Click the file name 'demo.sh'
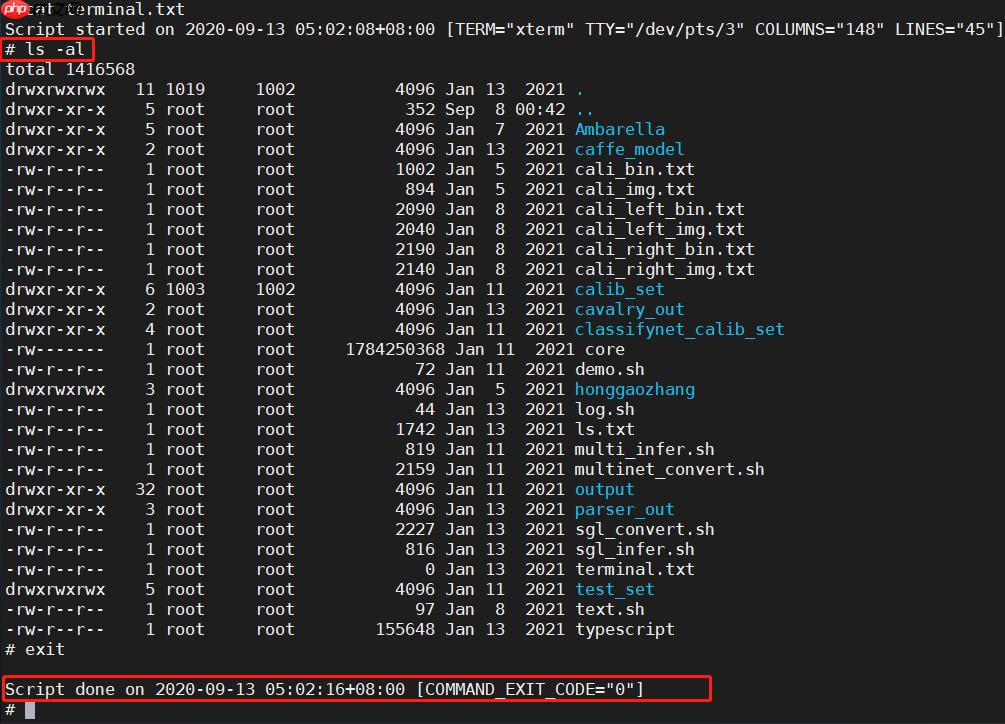This screenshot has height=724, width=1005. point(610,370)
